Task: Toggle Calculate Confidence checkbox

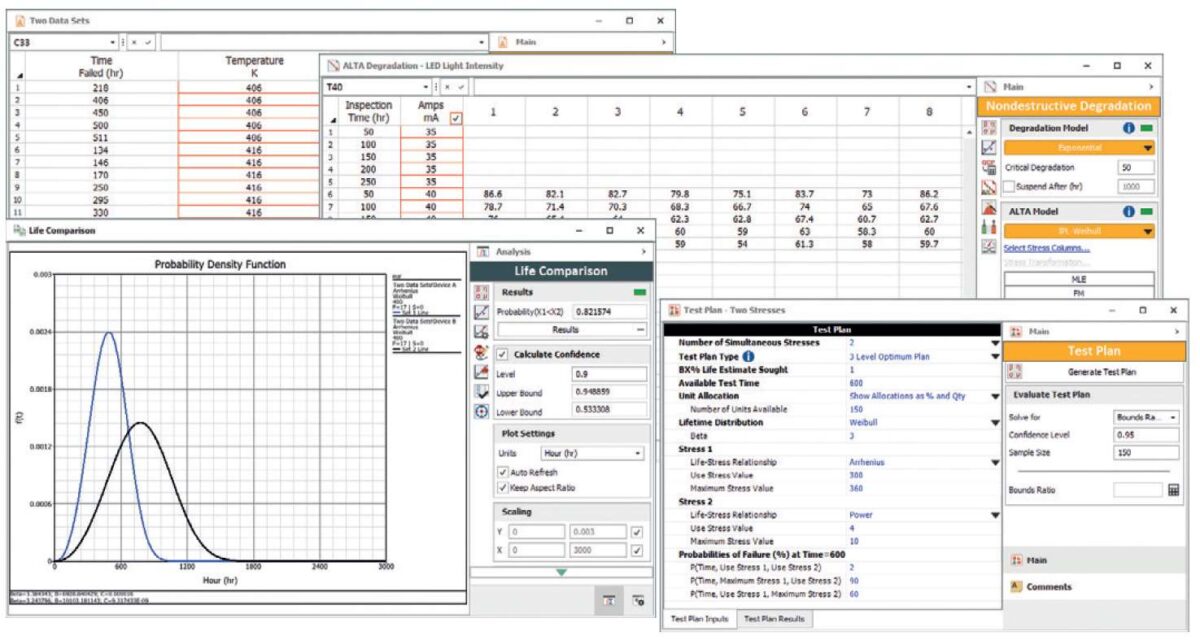Action: (x=503, y=354)
